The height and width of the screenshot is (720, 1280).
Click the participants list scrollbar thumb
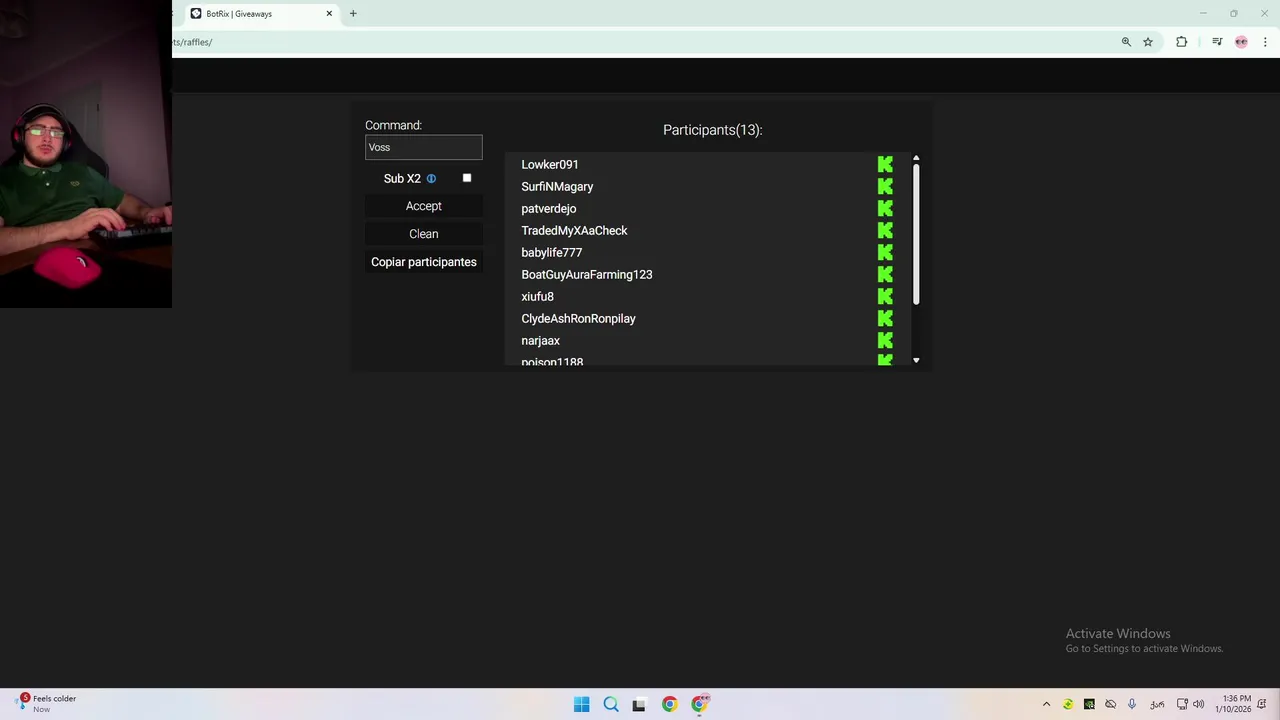tap(916, 236)
